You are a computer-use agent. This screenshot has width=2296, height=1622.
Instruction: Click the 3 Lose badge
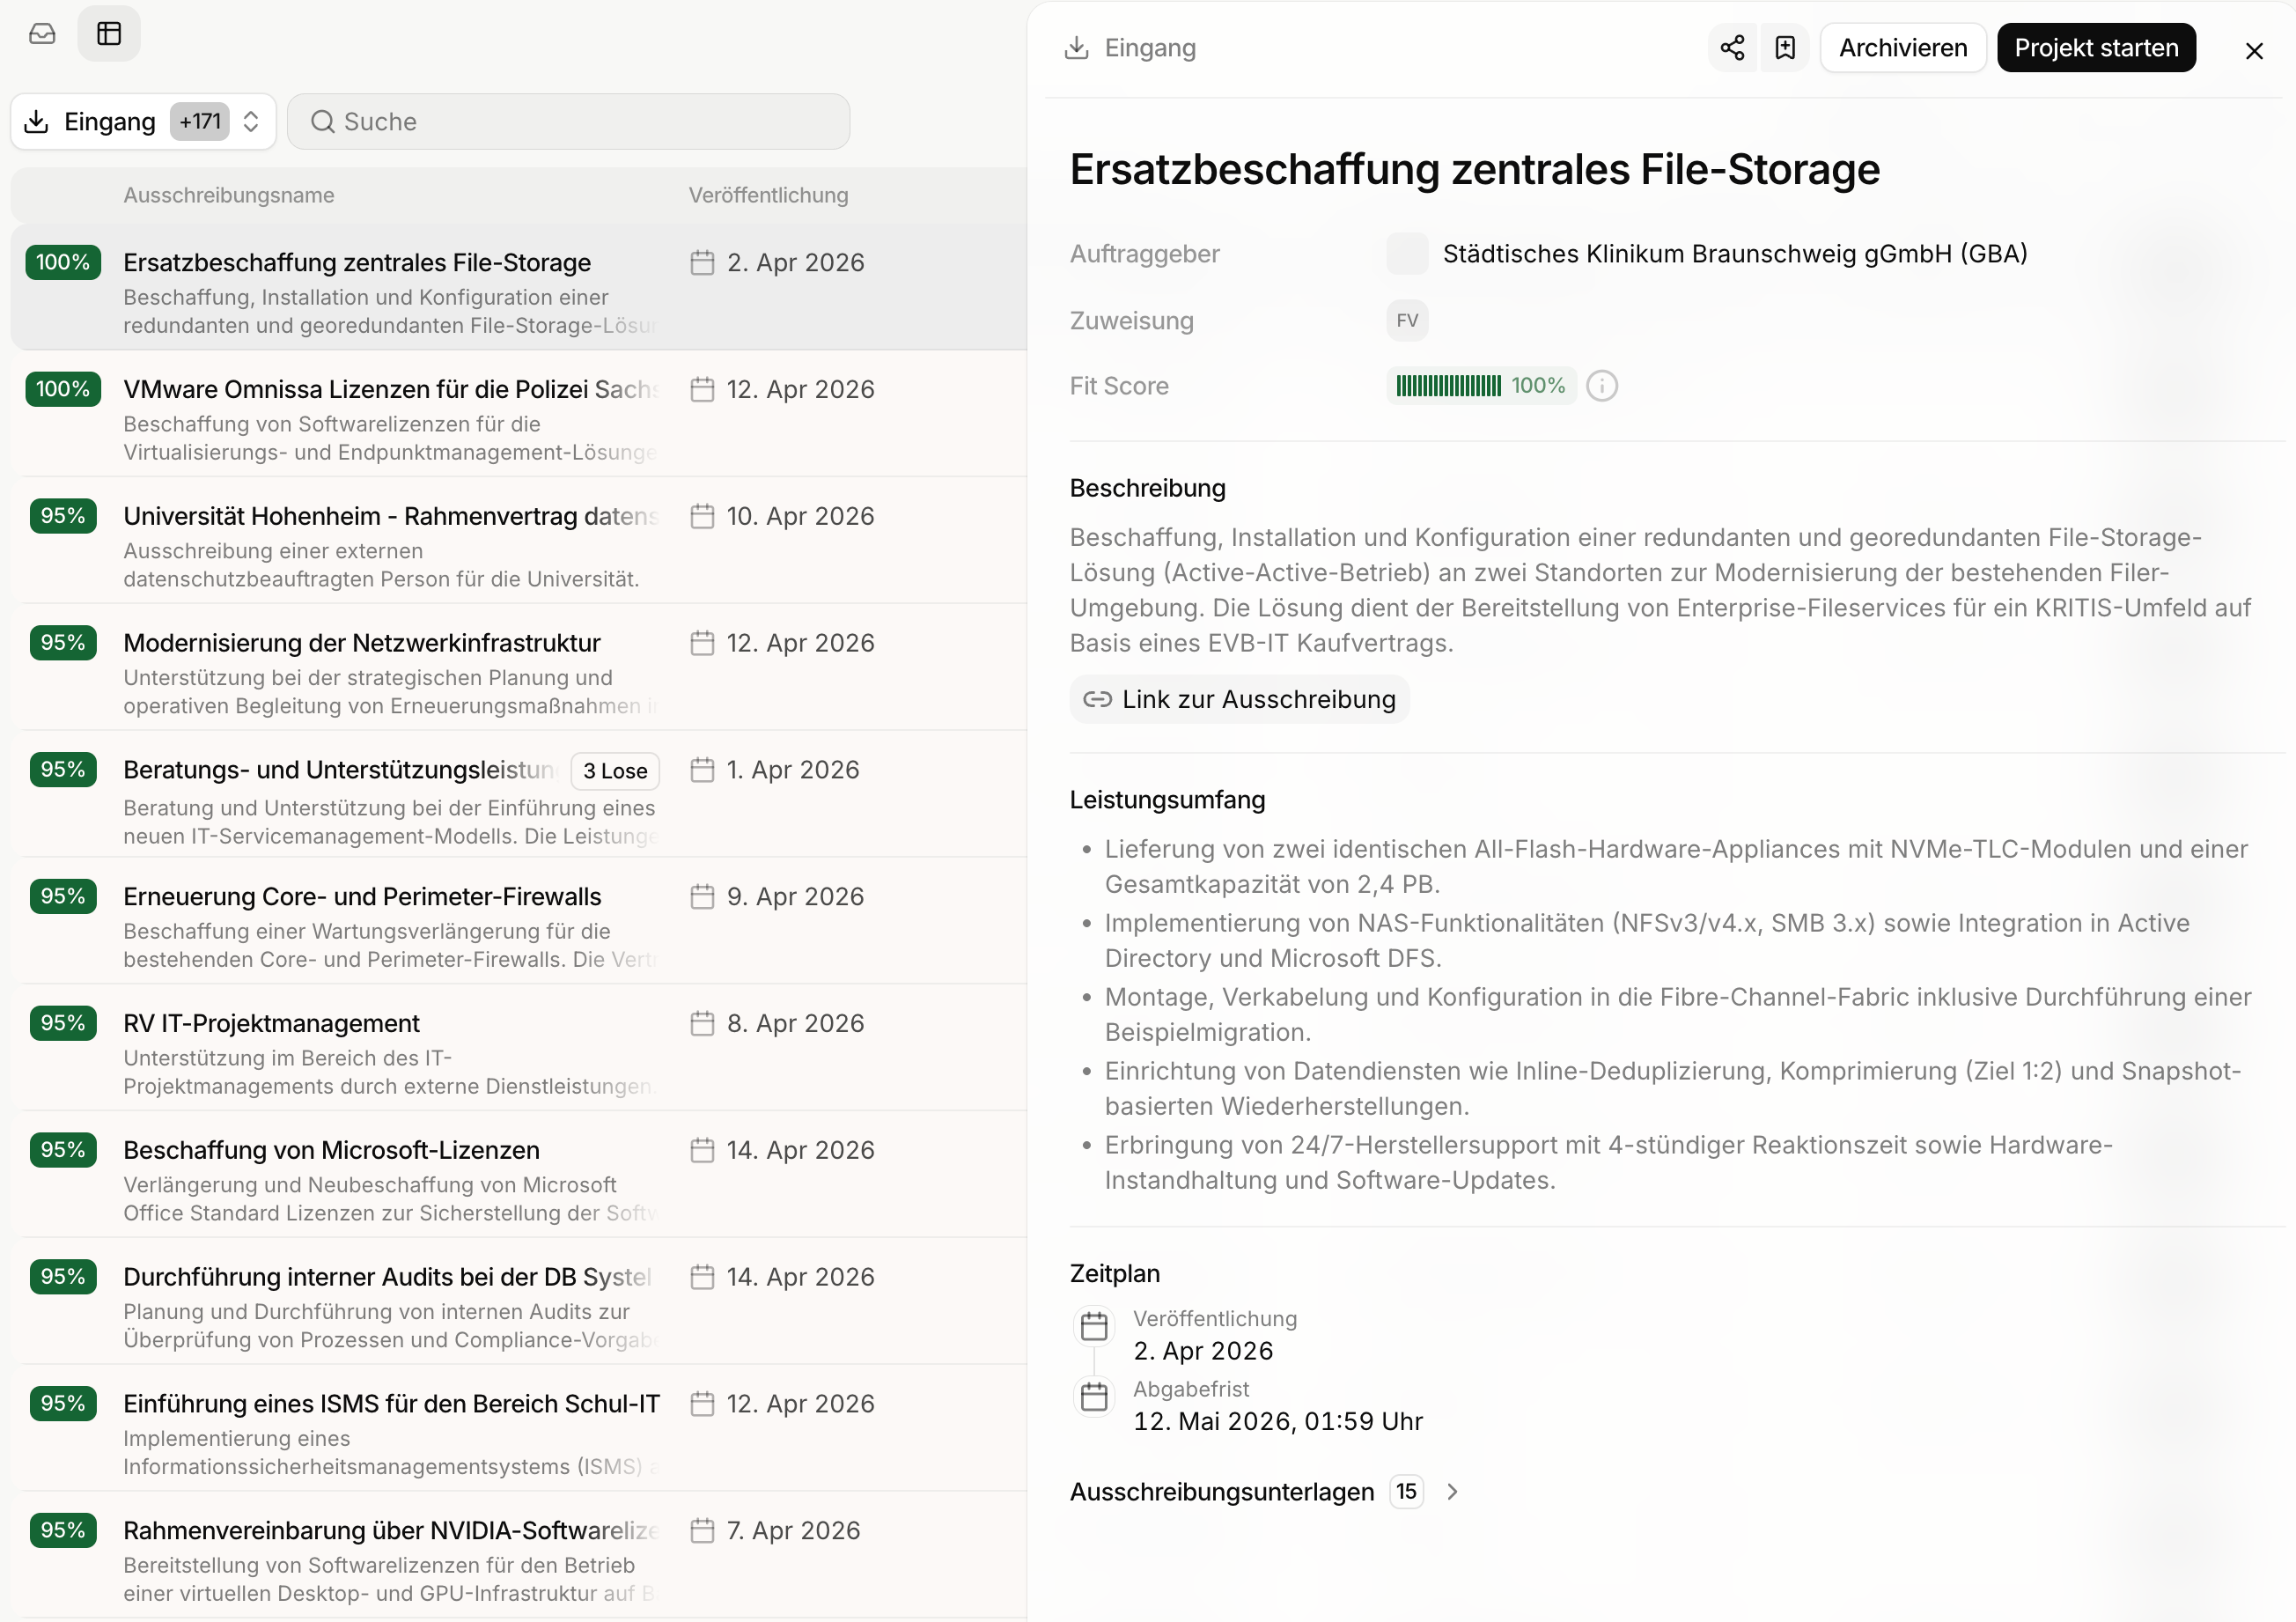(615, 771)
